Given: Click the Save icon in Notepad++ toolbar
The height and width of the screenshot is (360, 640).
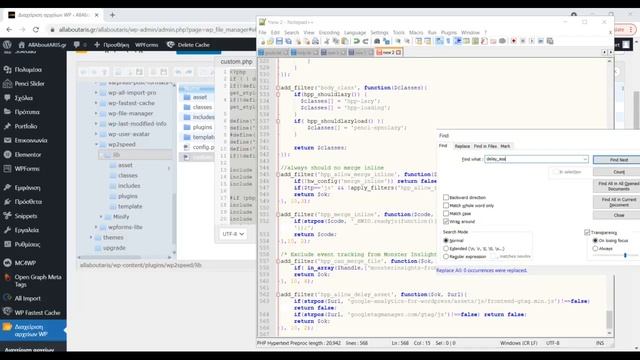Looking at the screenshot, I should [279, 41].
